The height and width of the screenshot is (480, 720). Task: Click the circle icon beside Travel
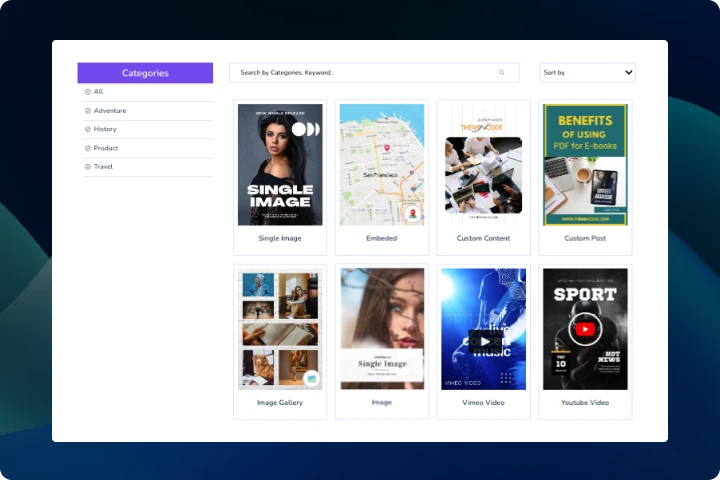88,167
